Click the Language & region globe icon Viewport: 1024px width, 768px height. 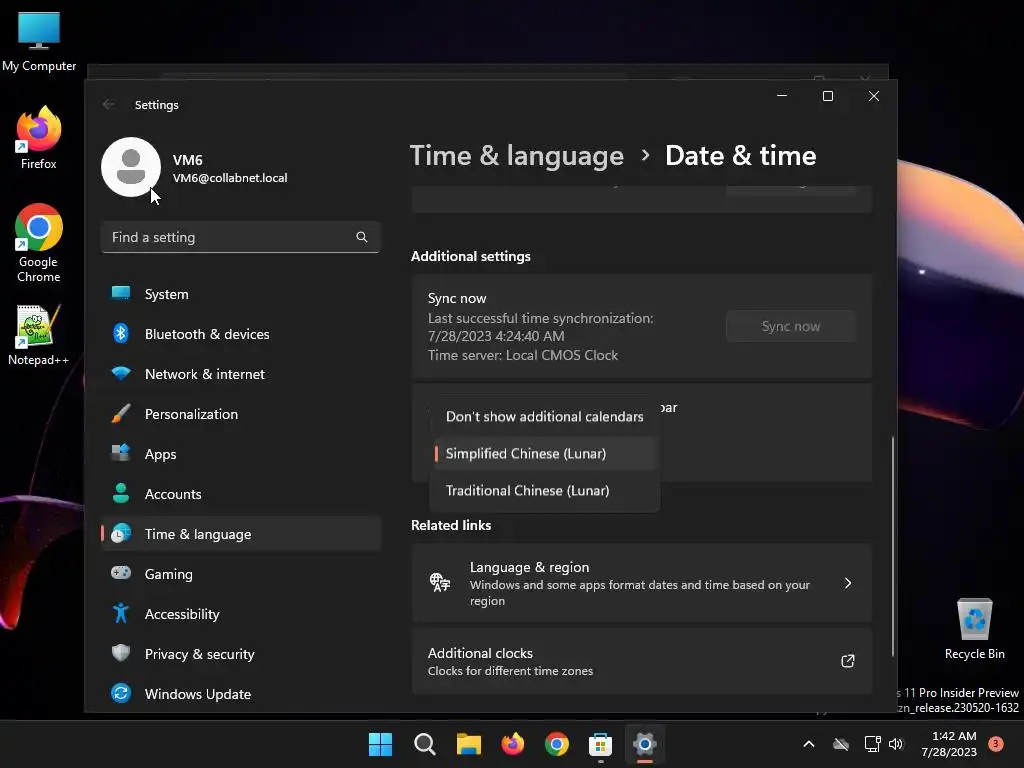(x=440, y=582)
